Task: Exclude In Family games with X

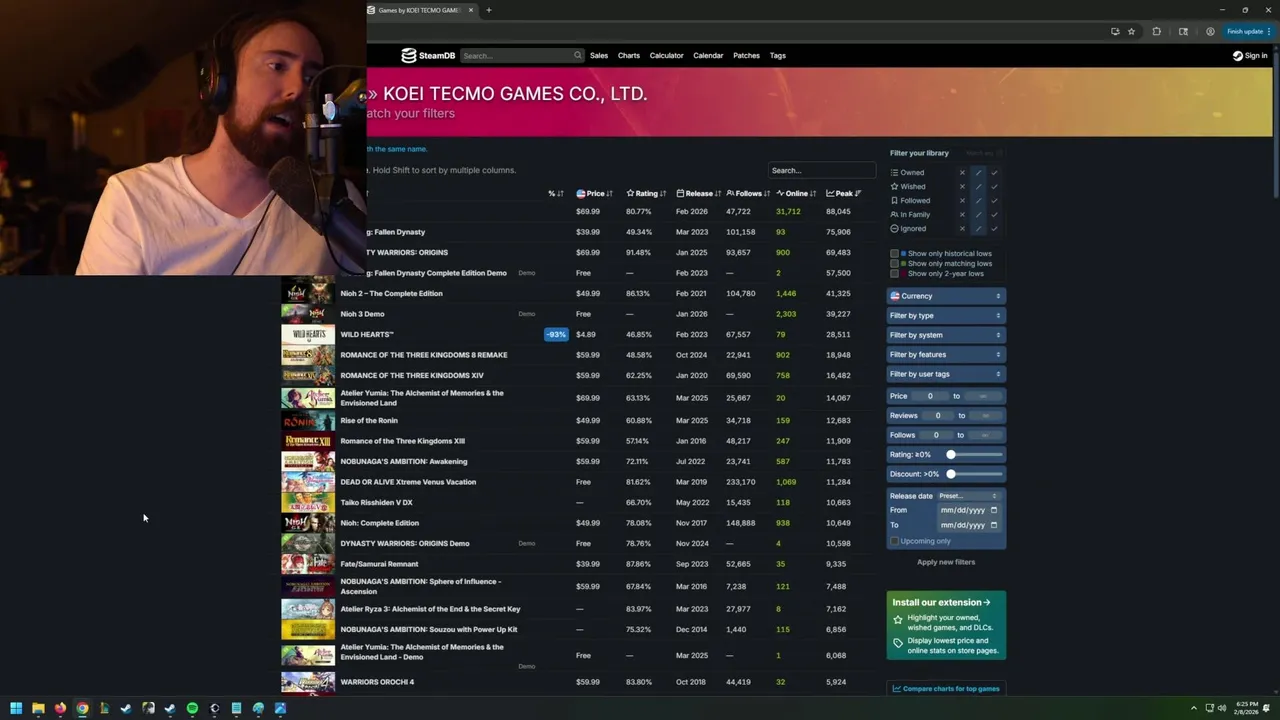Action: 962,214
